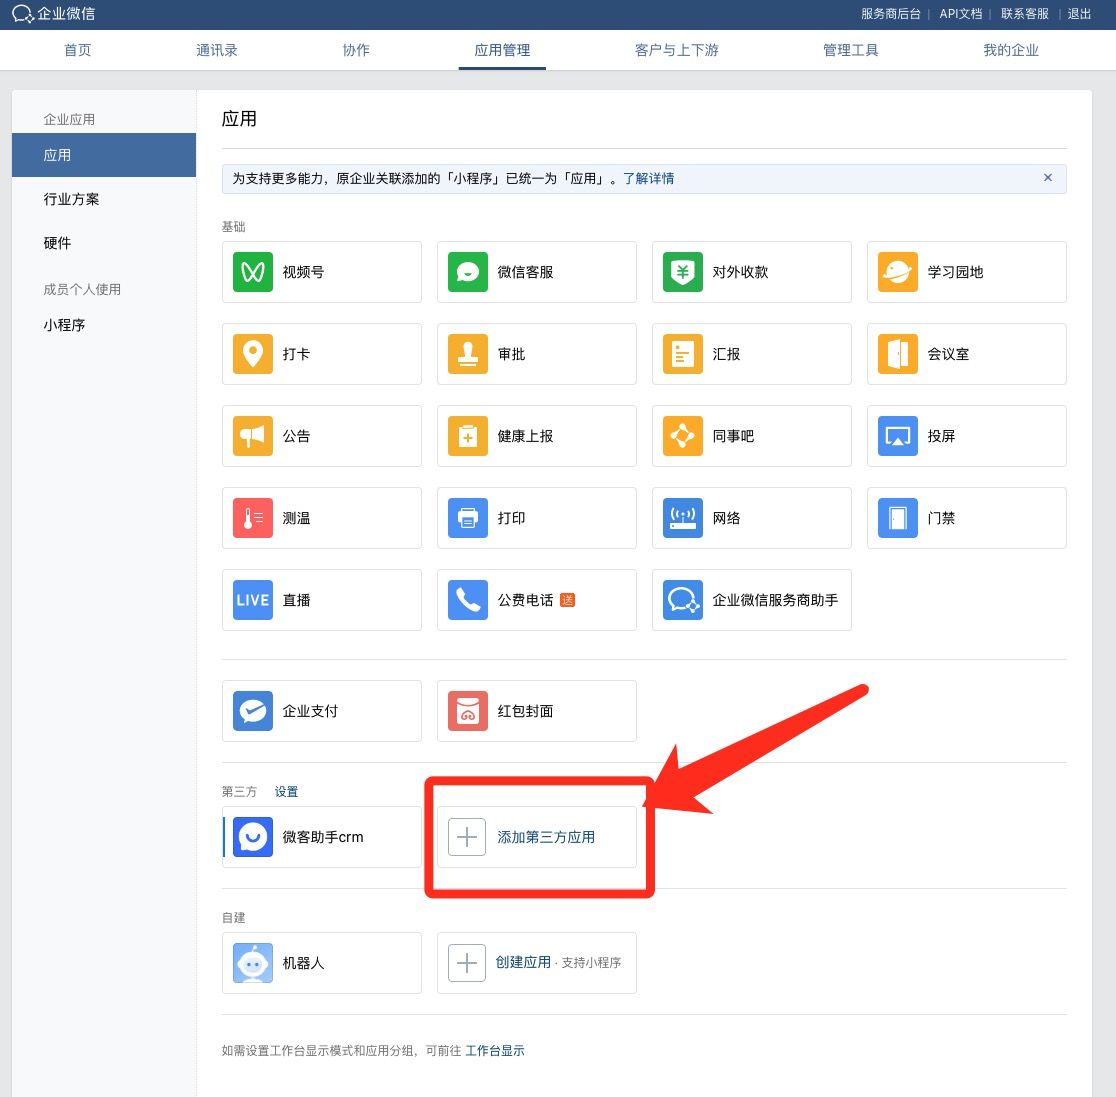
Task: Click the 对外收款 shield icon
Action: [682, 272]
